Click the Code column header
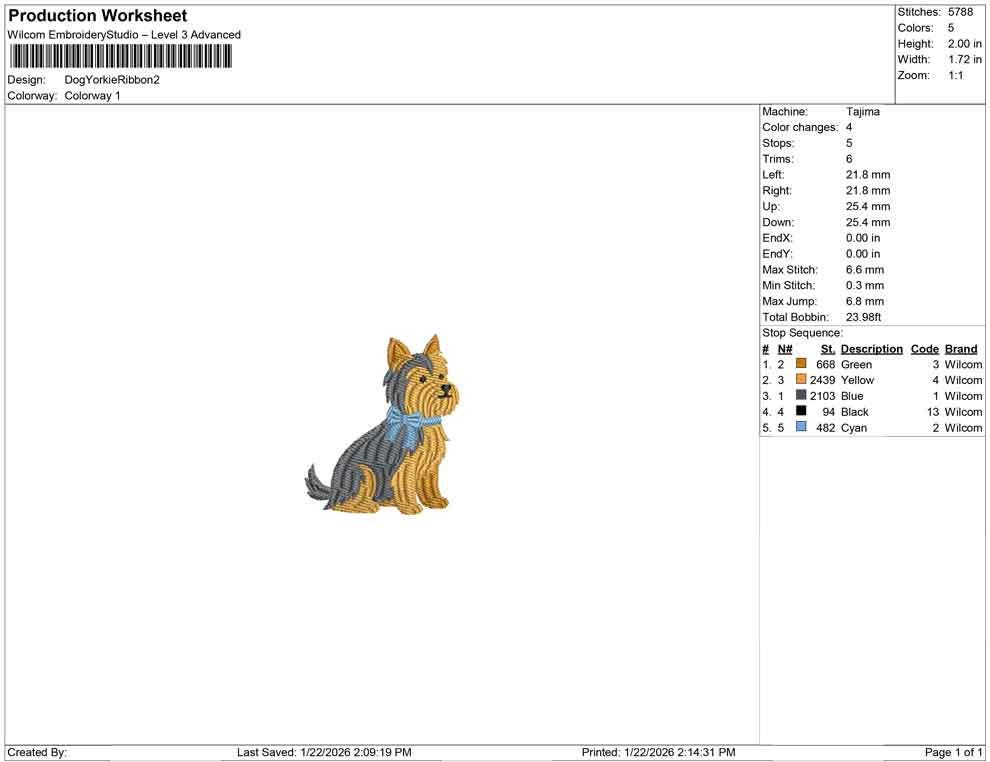The image size is (990, 762). [924, 348]
